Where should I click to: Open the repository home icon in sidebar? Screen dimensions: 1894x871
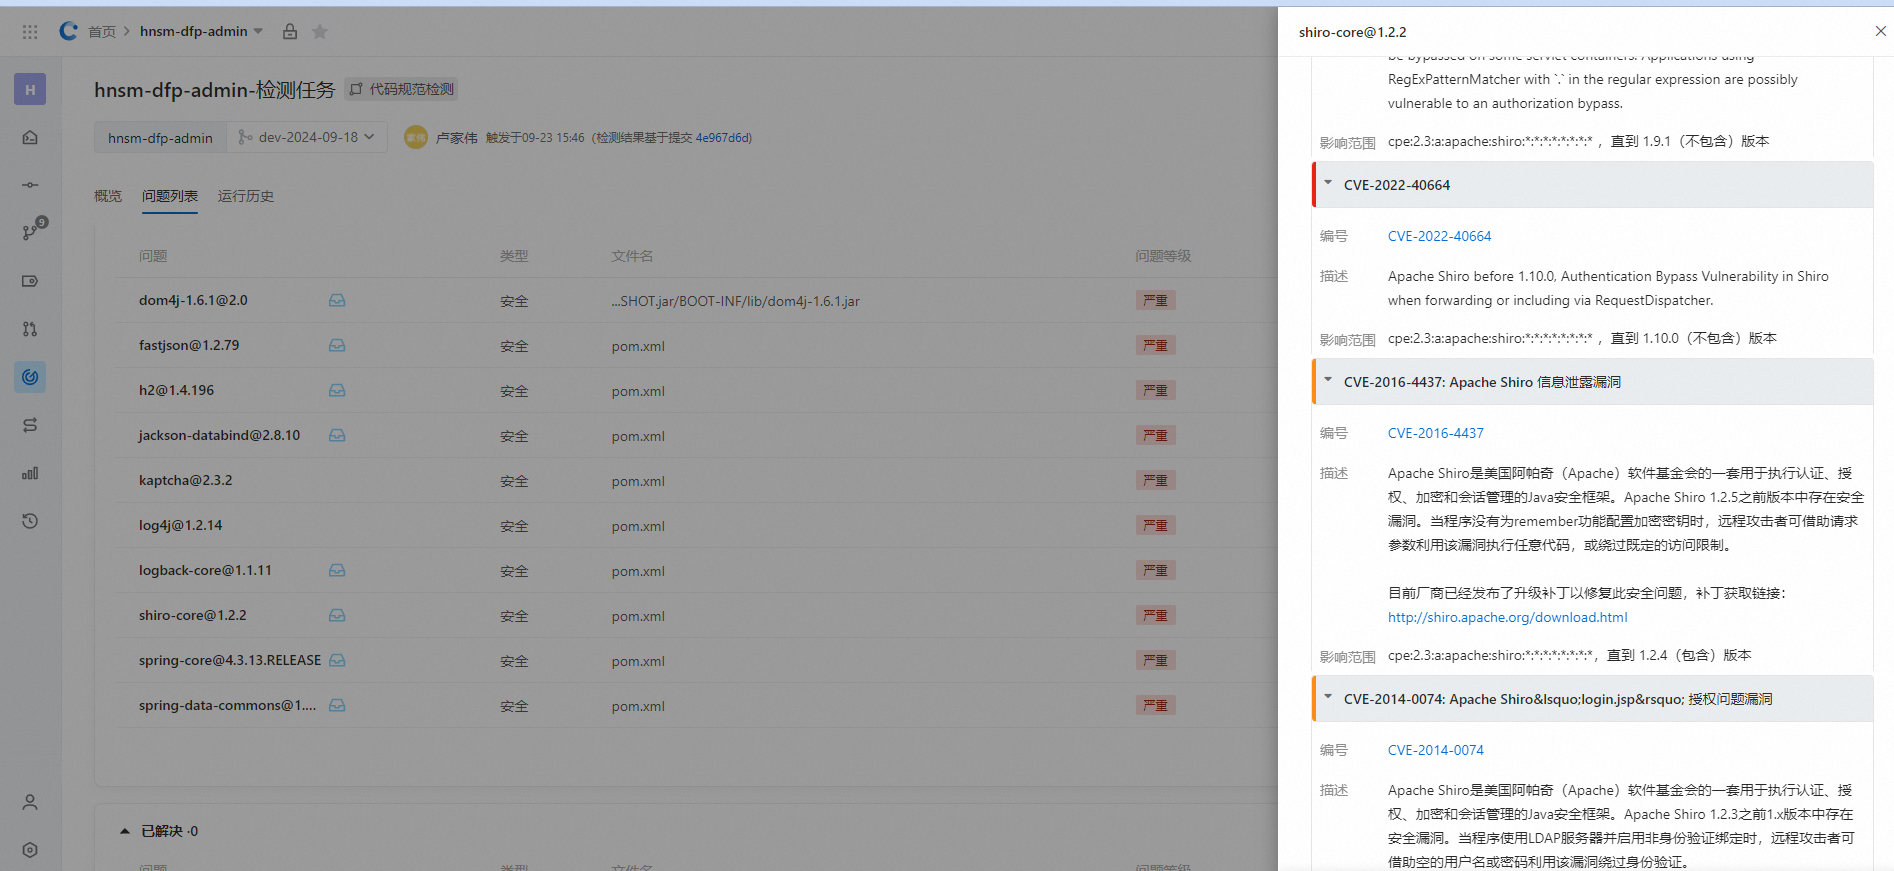pyautogui.click(x=30, y=137)
